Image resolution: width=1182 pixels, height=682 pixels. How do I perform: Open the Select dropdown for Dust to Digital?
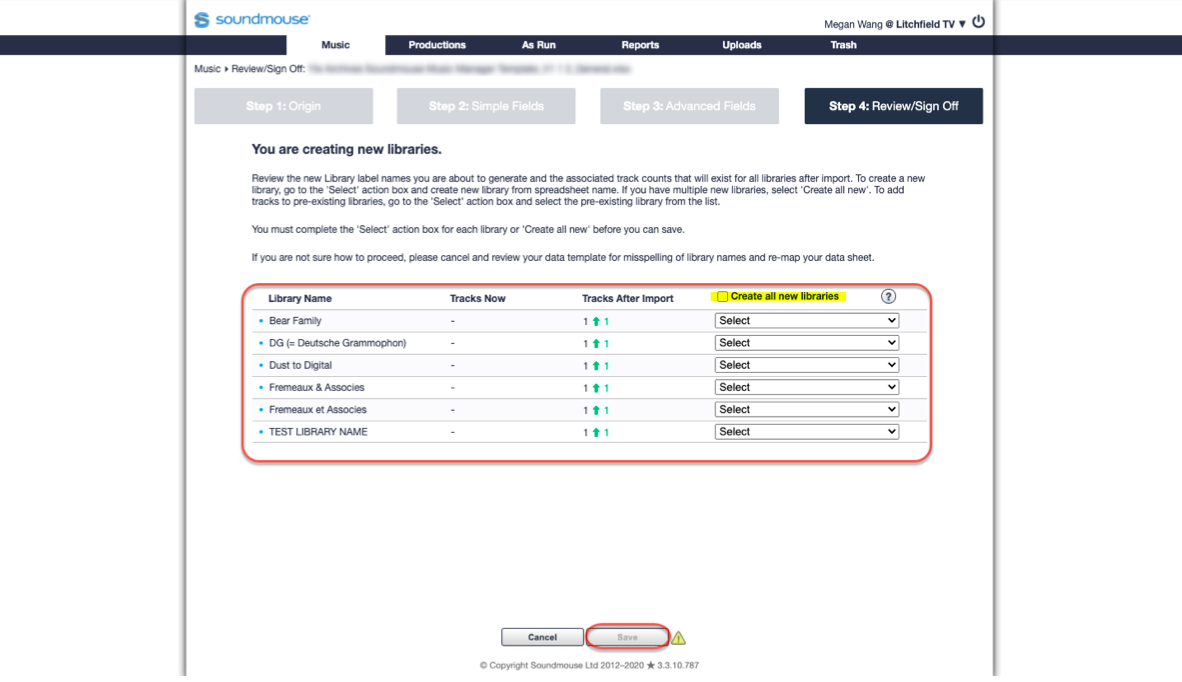pos(807,365)
